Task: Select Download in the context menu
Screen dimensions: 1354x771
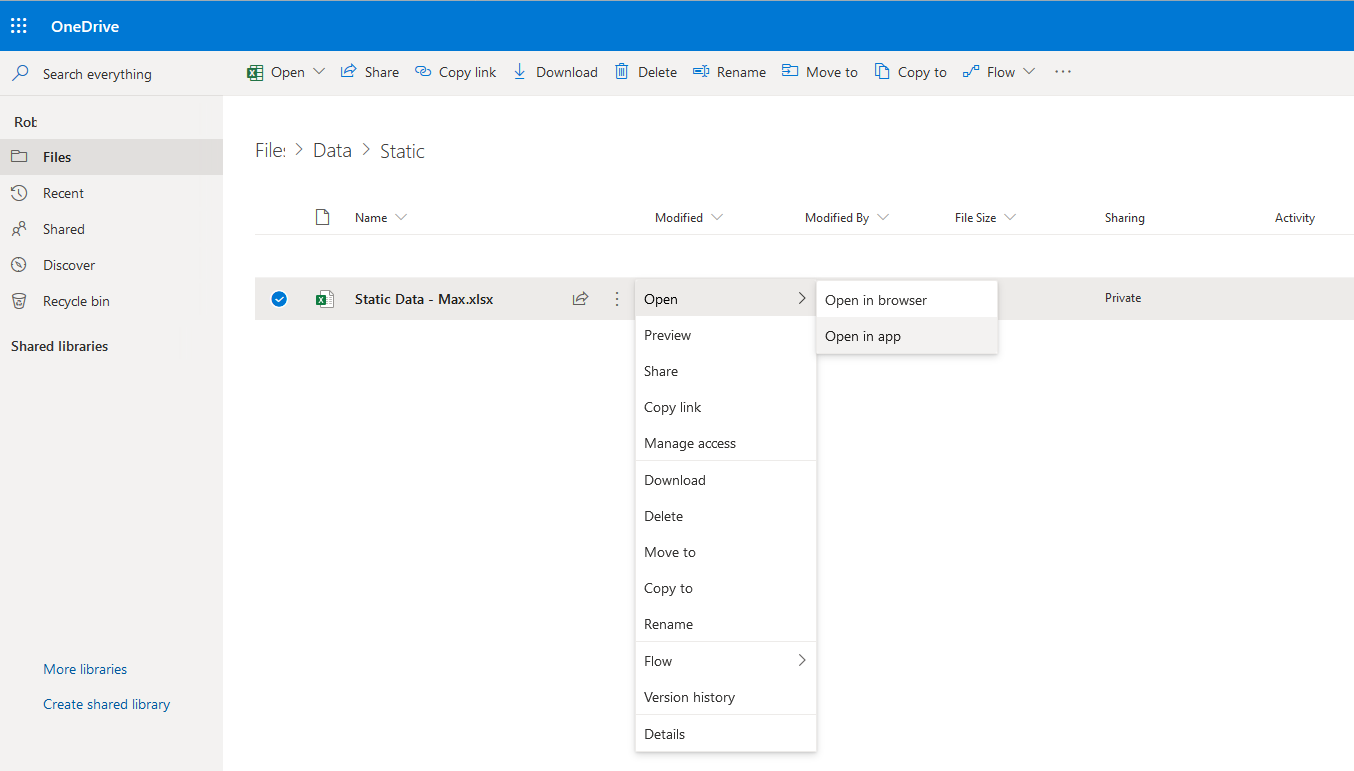Action: 726,480
